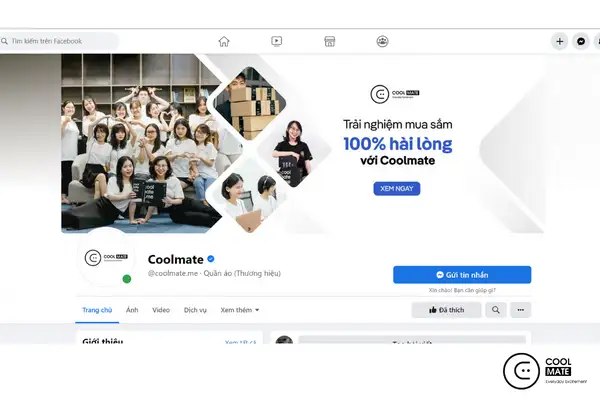
Task: Click the 'Gửi tin nhắn' button
Action: click(x=462, y=275)
